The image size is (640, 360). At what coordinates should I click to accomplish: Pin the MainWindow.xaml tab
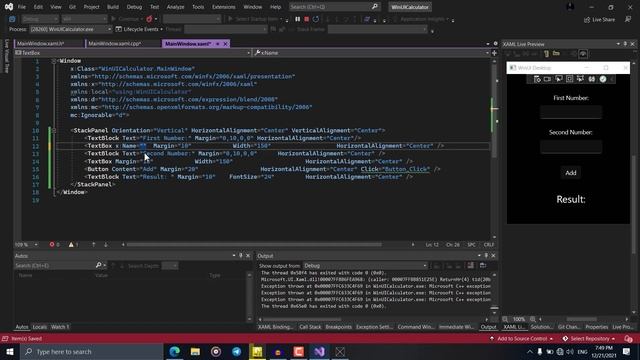click(218, 44)
